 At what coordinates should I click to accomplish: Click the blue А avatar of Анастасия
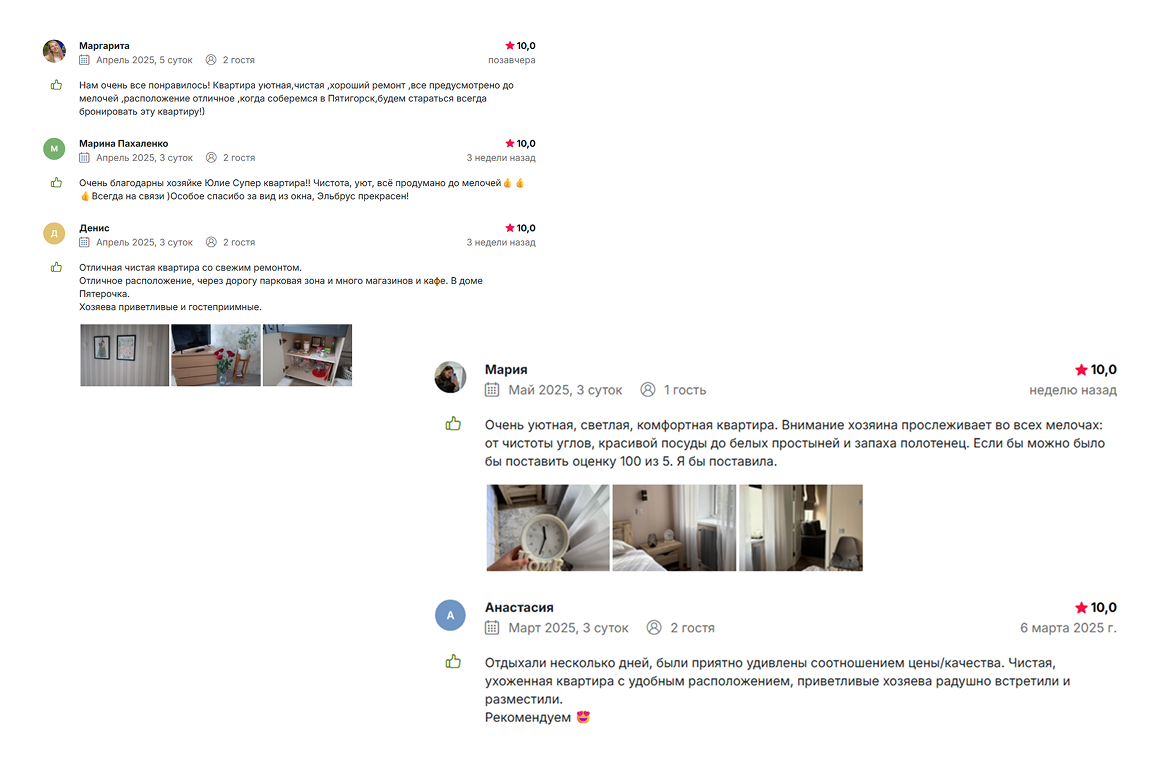[450, 615]
